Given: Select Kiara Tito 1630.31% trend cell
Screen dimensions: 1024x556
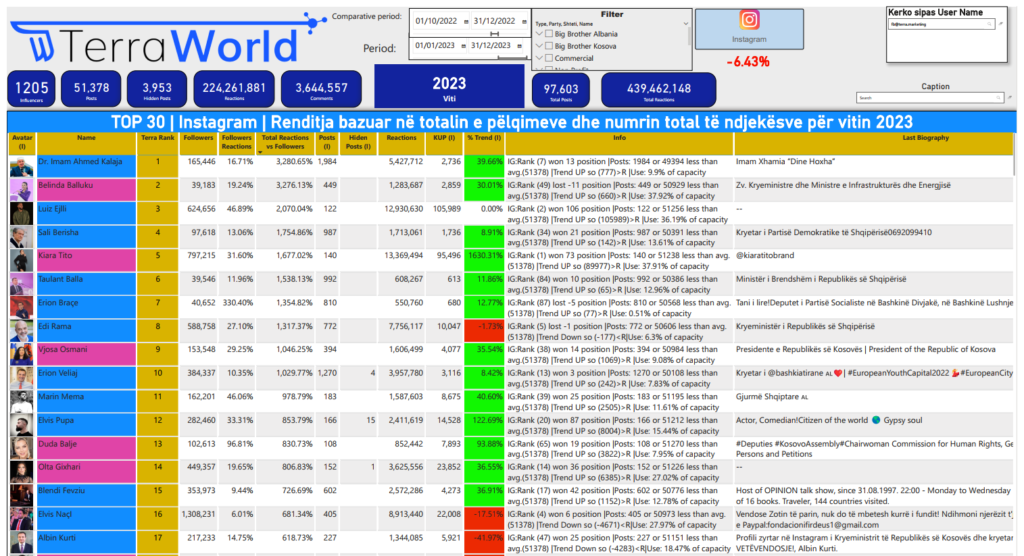Looking at the screenshot, I should 484,260.
